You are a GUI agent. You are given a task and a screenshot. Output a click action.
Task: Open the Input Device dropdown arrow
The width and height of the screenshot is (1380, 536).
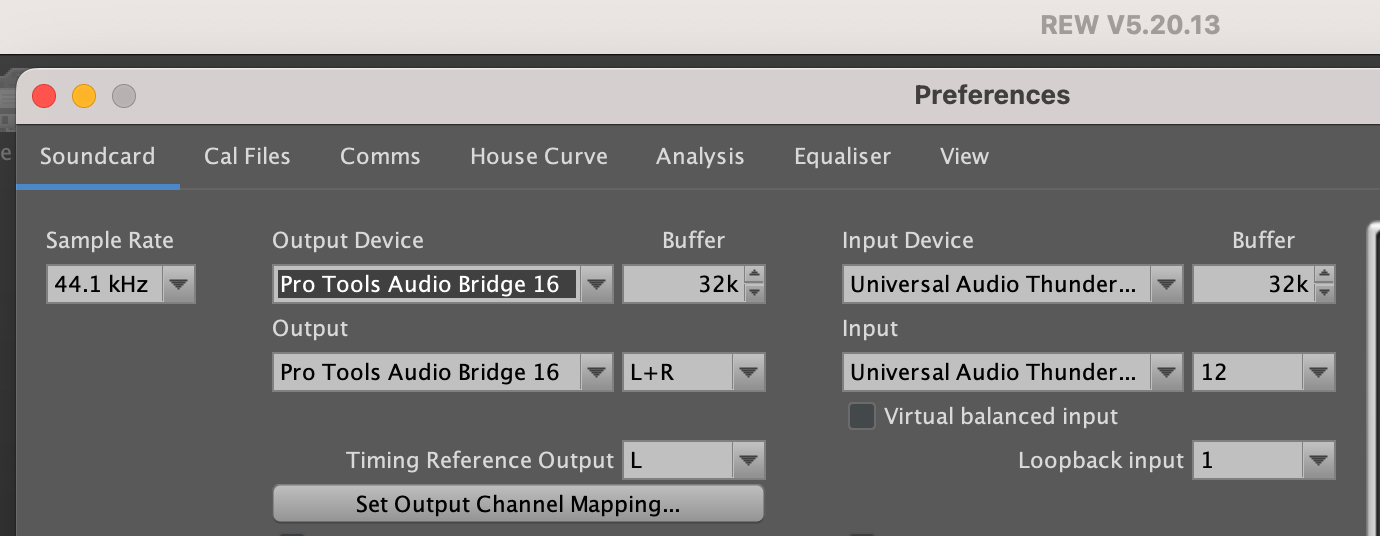[1167, 285]
